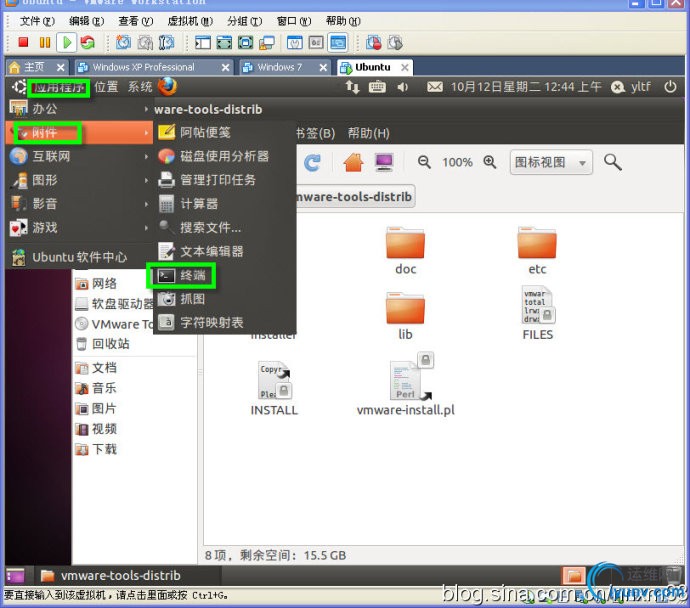Expand the 图形 submenu
The width and height of the screenshot is (690, 608).
[79, 180]
